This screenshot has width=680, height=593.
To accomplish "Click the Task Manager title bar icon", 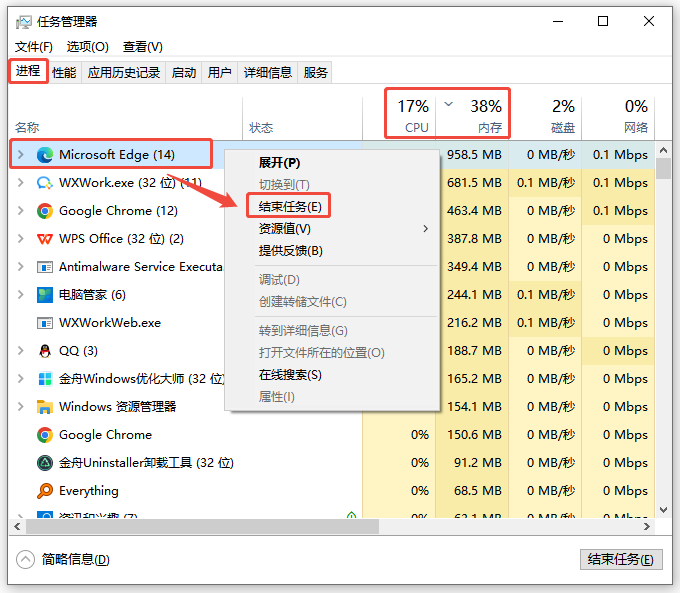I will pyautogui.click(x=23, y=22).
